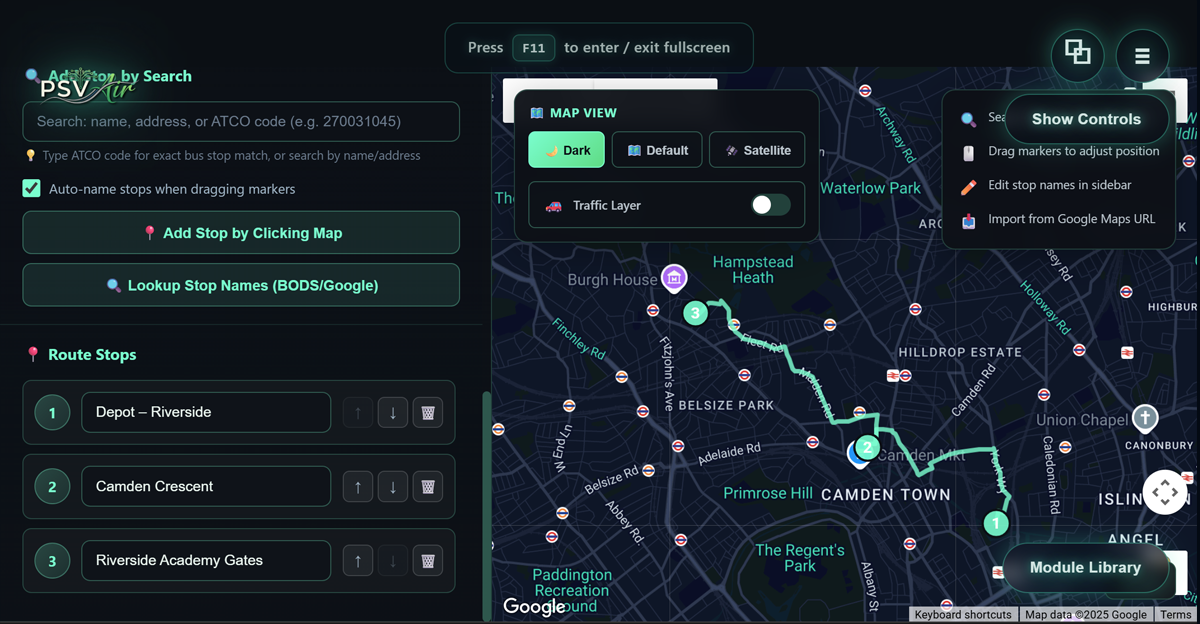Edit the Riverside Academy Gates name field
The image size is (1200, 624).
(x=206, y=561)
